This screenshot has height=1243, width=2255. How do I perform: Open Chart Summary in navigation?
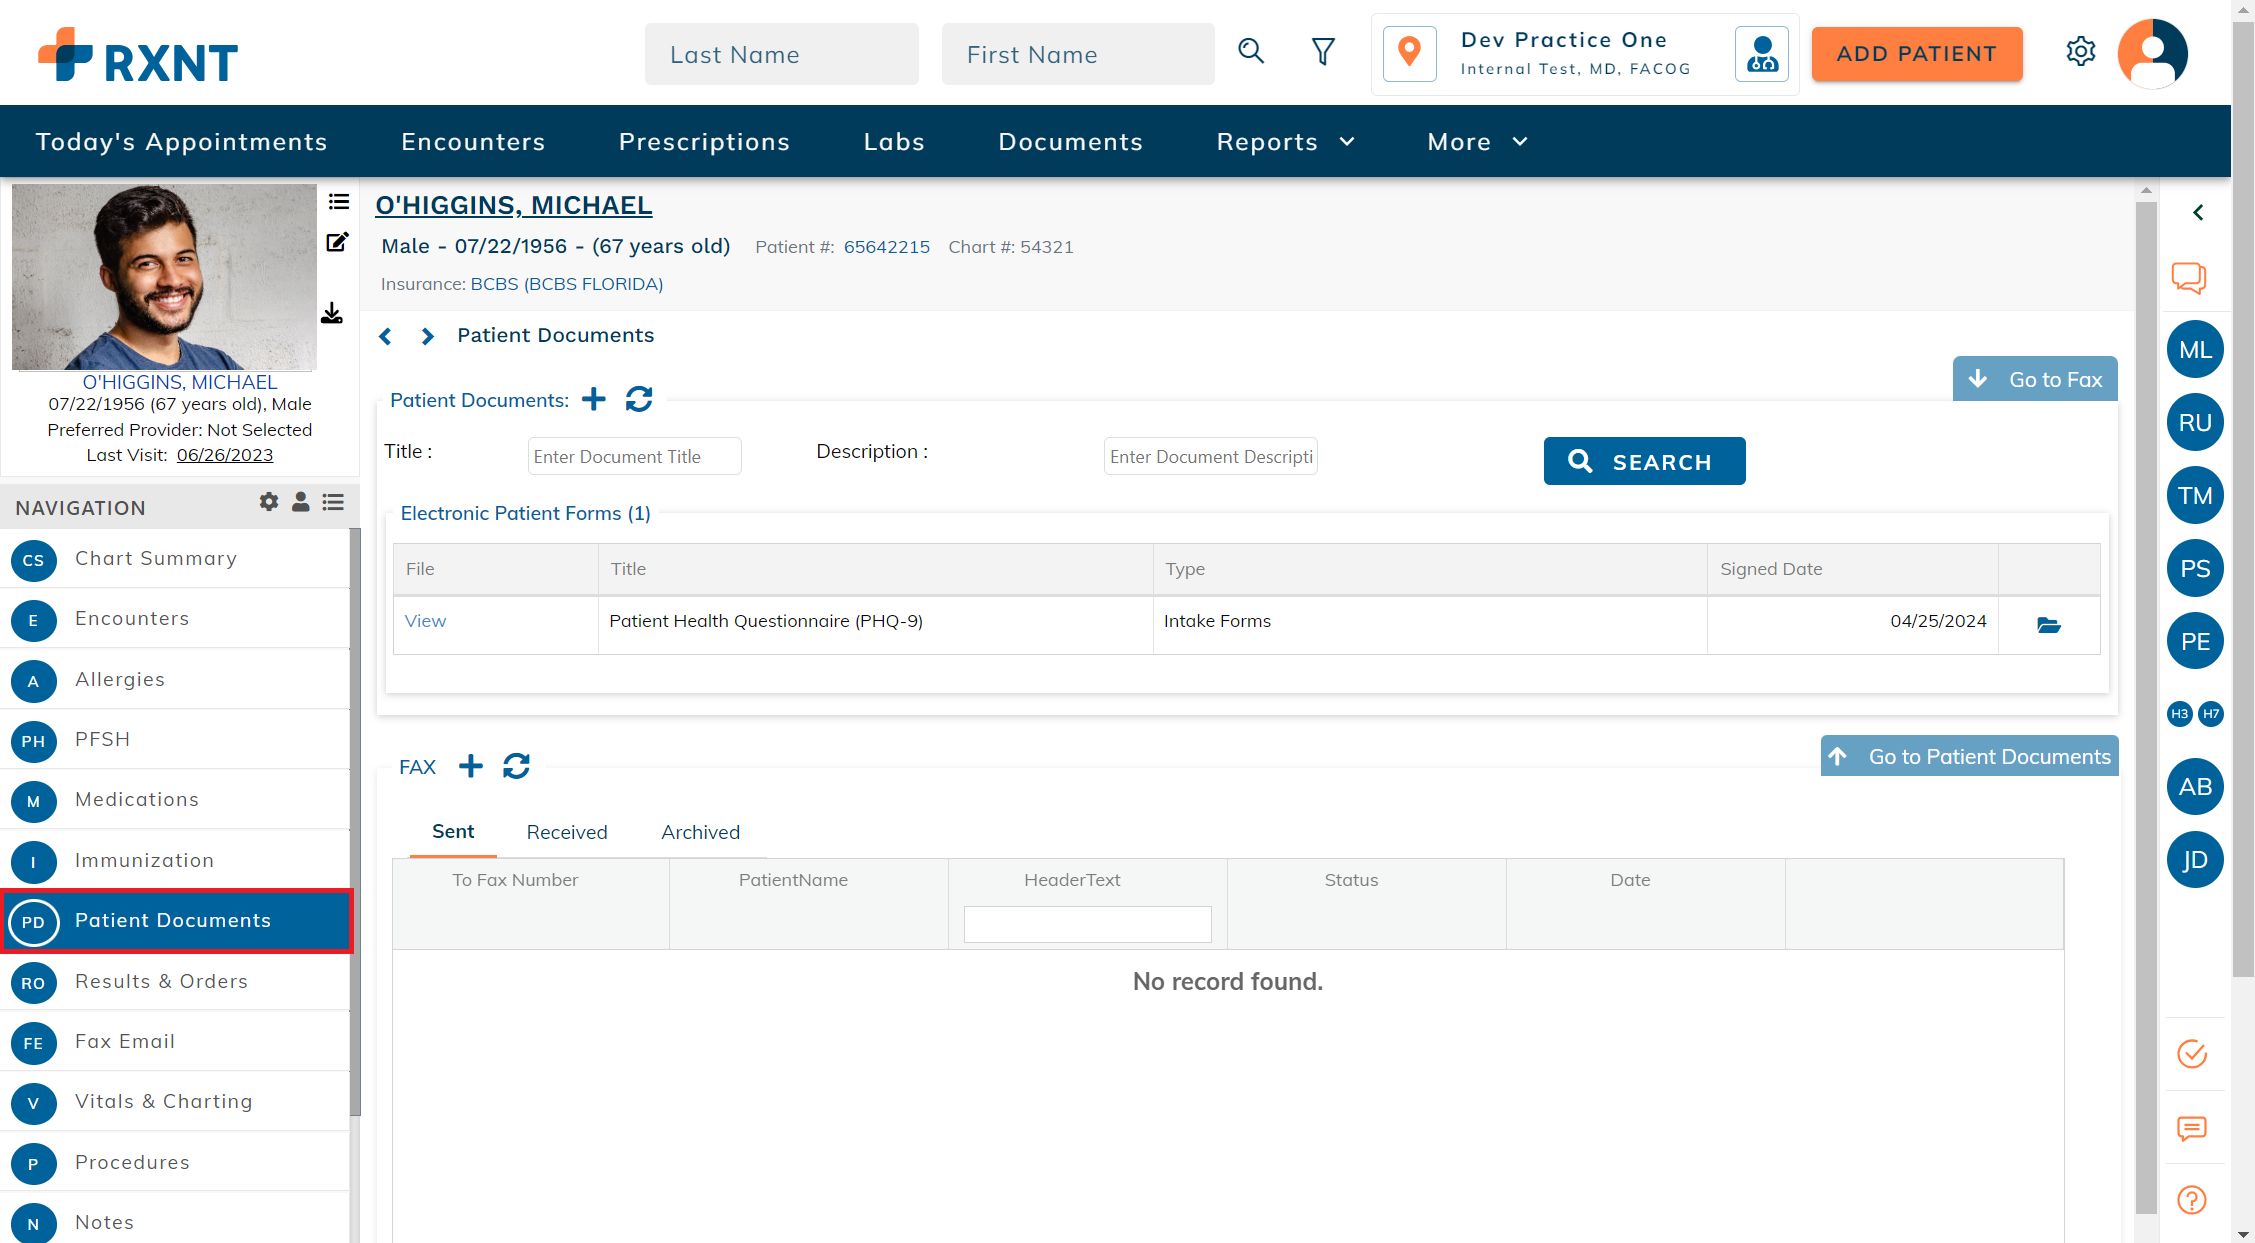(x=175, y=559)
